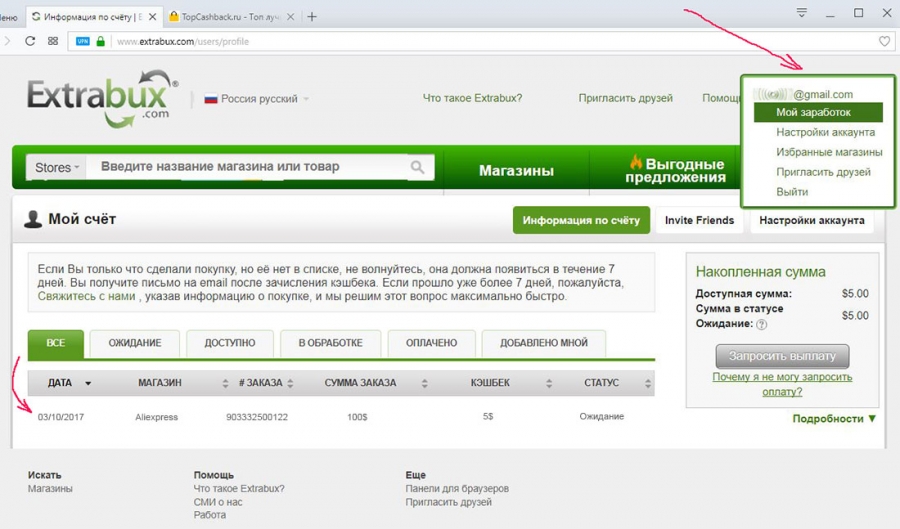The width and height of the screenshot is (900, 529).
Task: Select the ДОБАВЛЕНО МНОЙ tab
Action: 544,343
